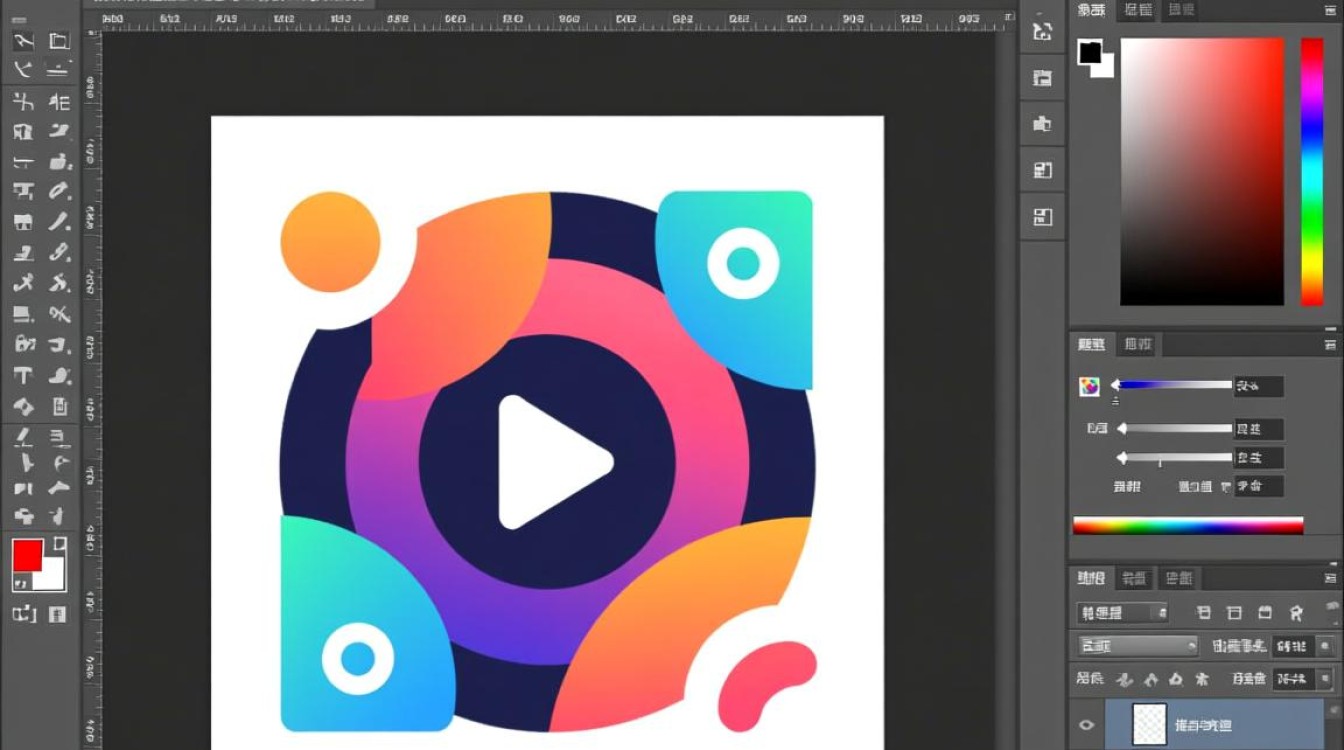
Task: Select the Type tool with the T icon
Action: tap(23, 376)
